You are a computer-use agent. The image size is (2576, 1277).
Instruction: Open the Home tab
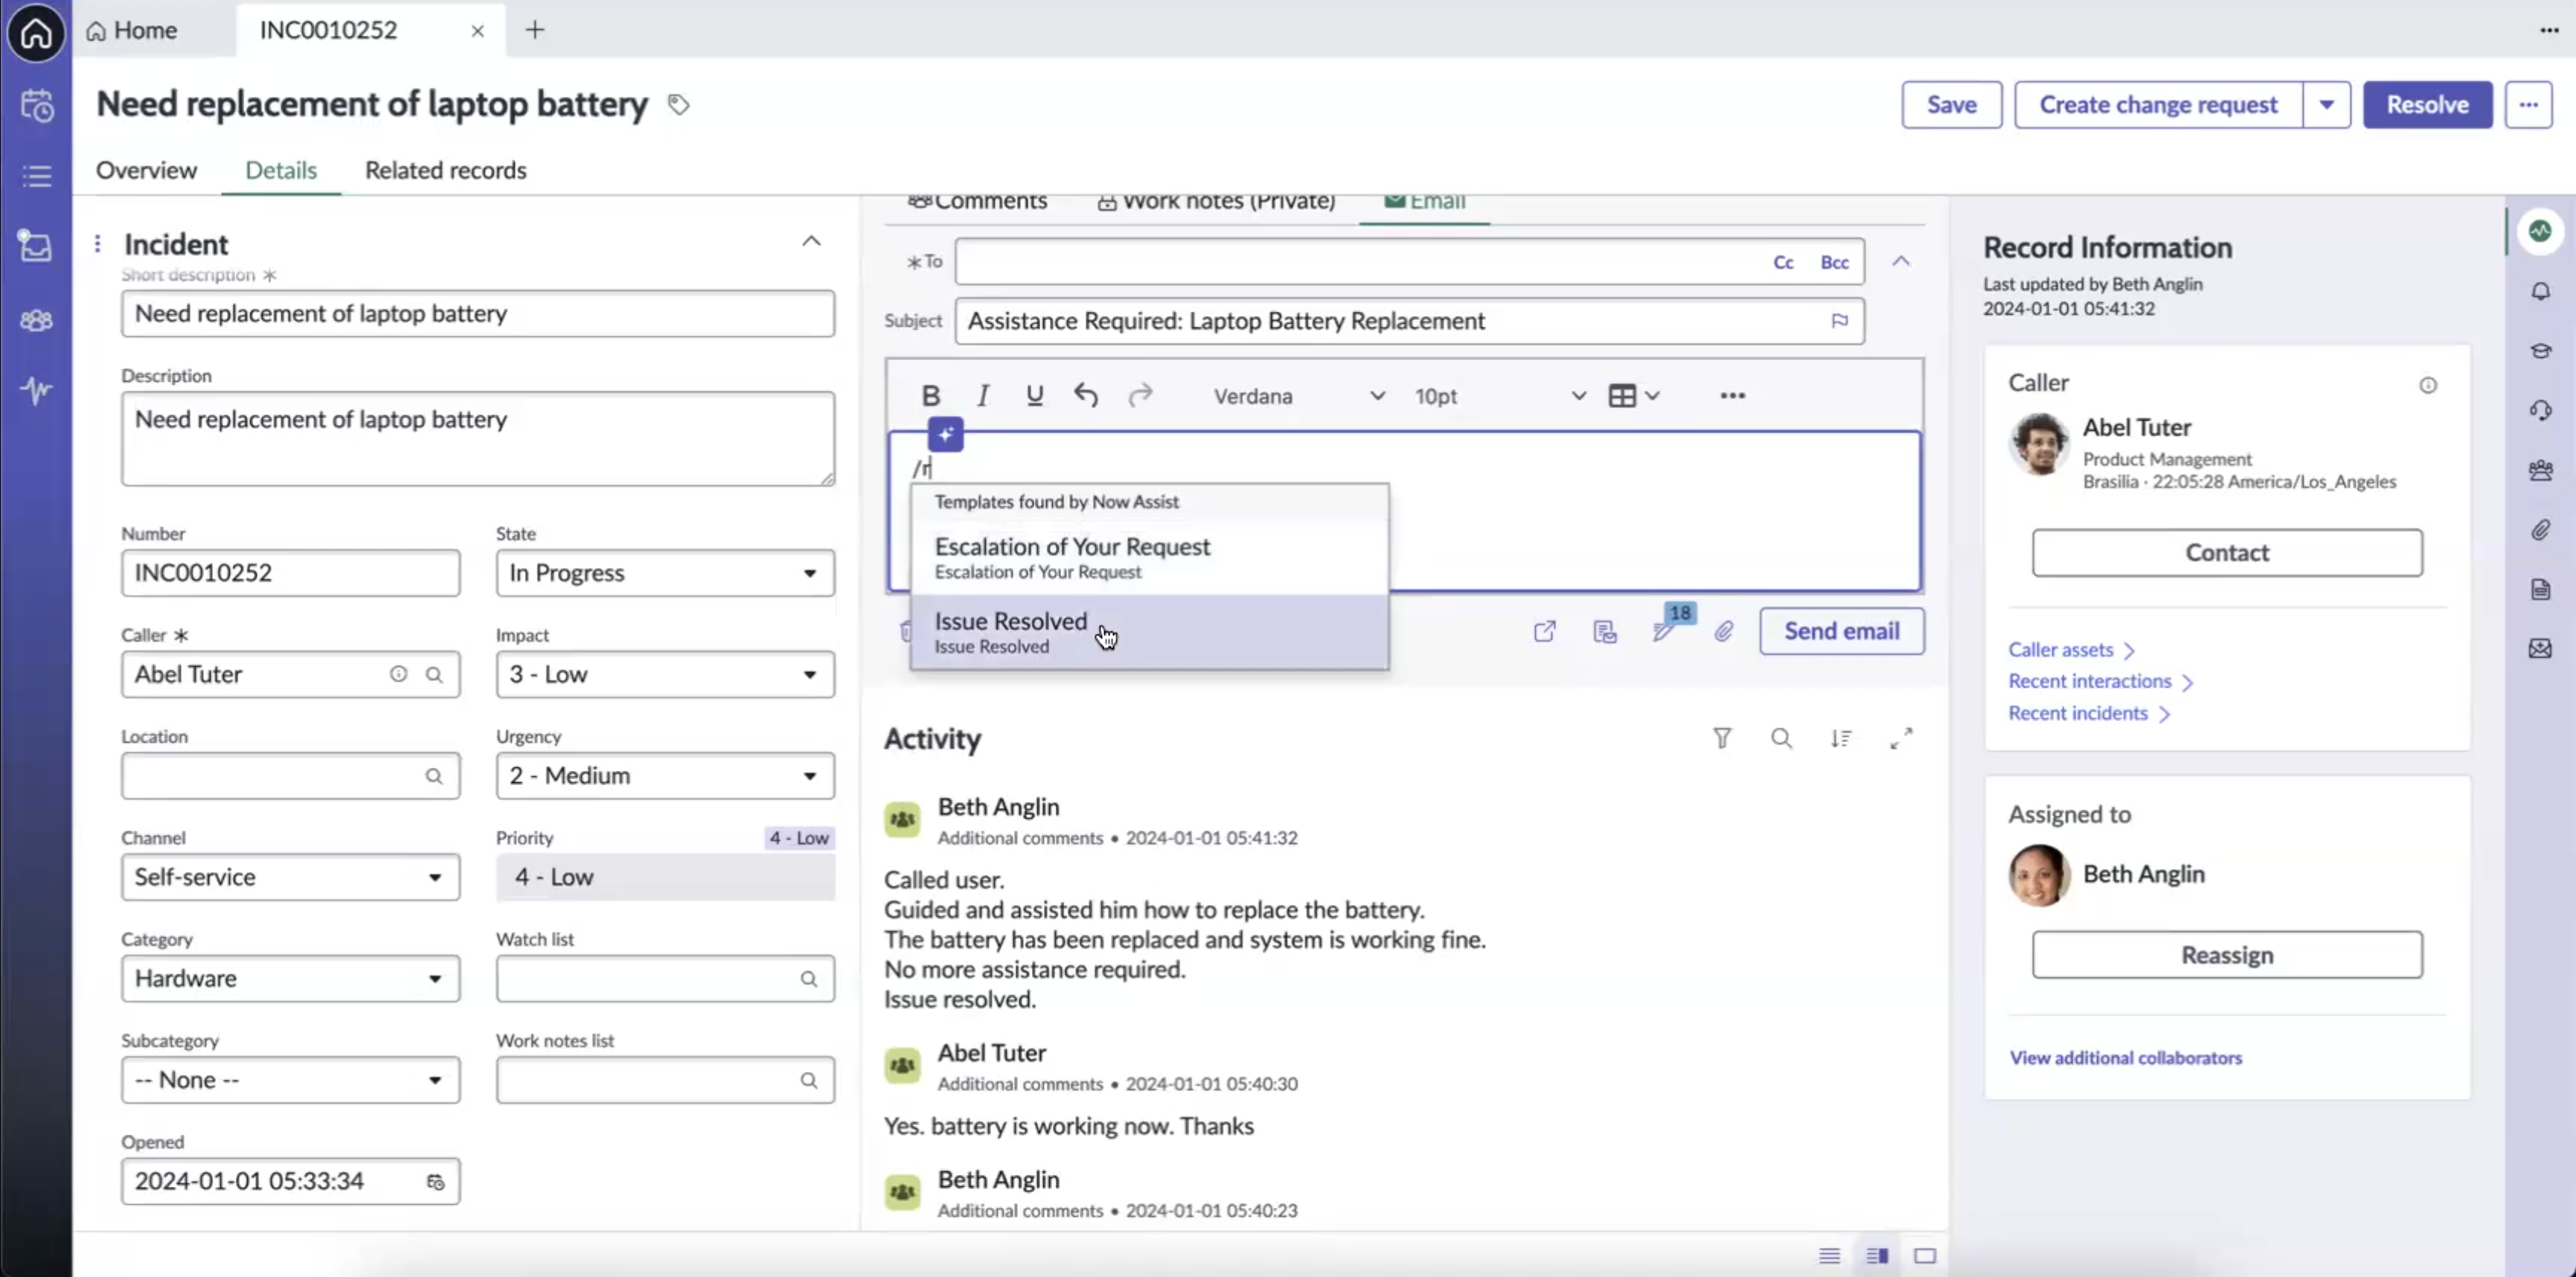pyautogui.click(x=132, y=30)
